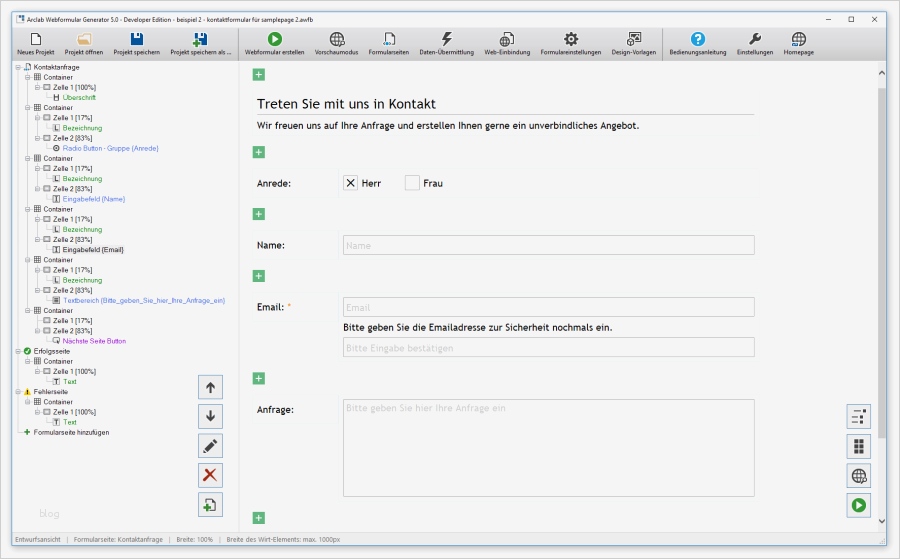The height and width of the screenshot is (559, 900).
Task: Click Formularseite hinzufügen
Action: 71,432
